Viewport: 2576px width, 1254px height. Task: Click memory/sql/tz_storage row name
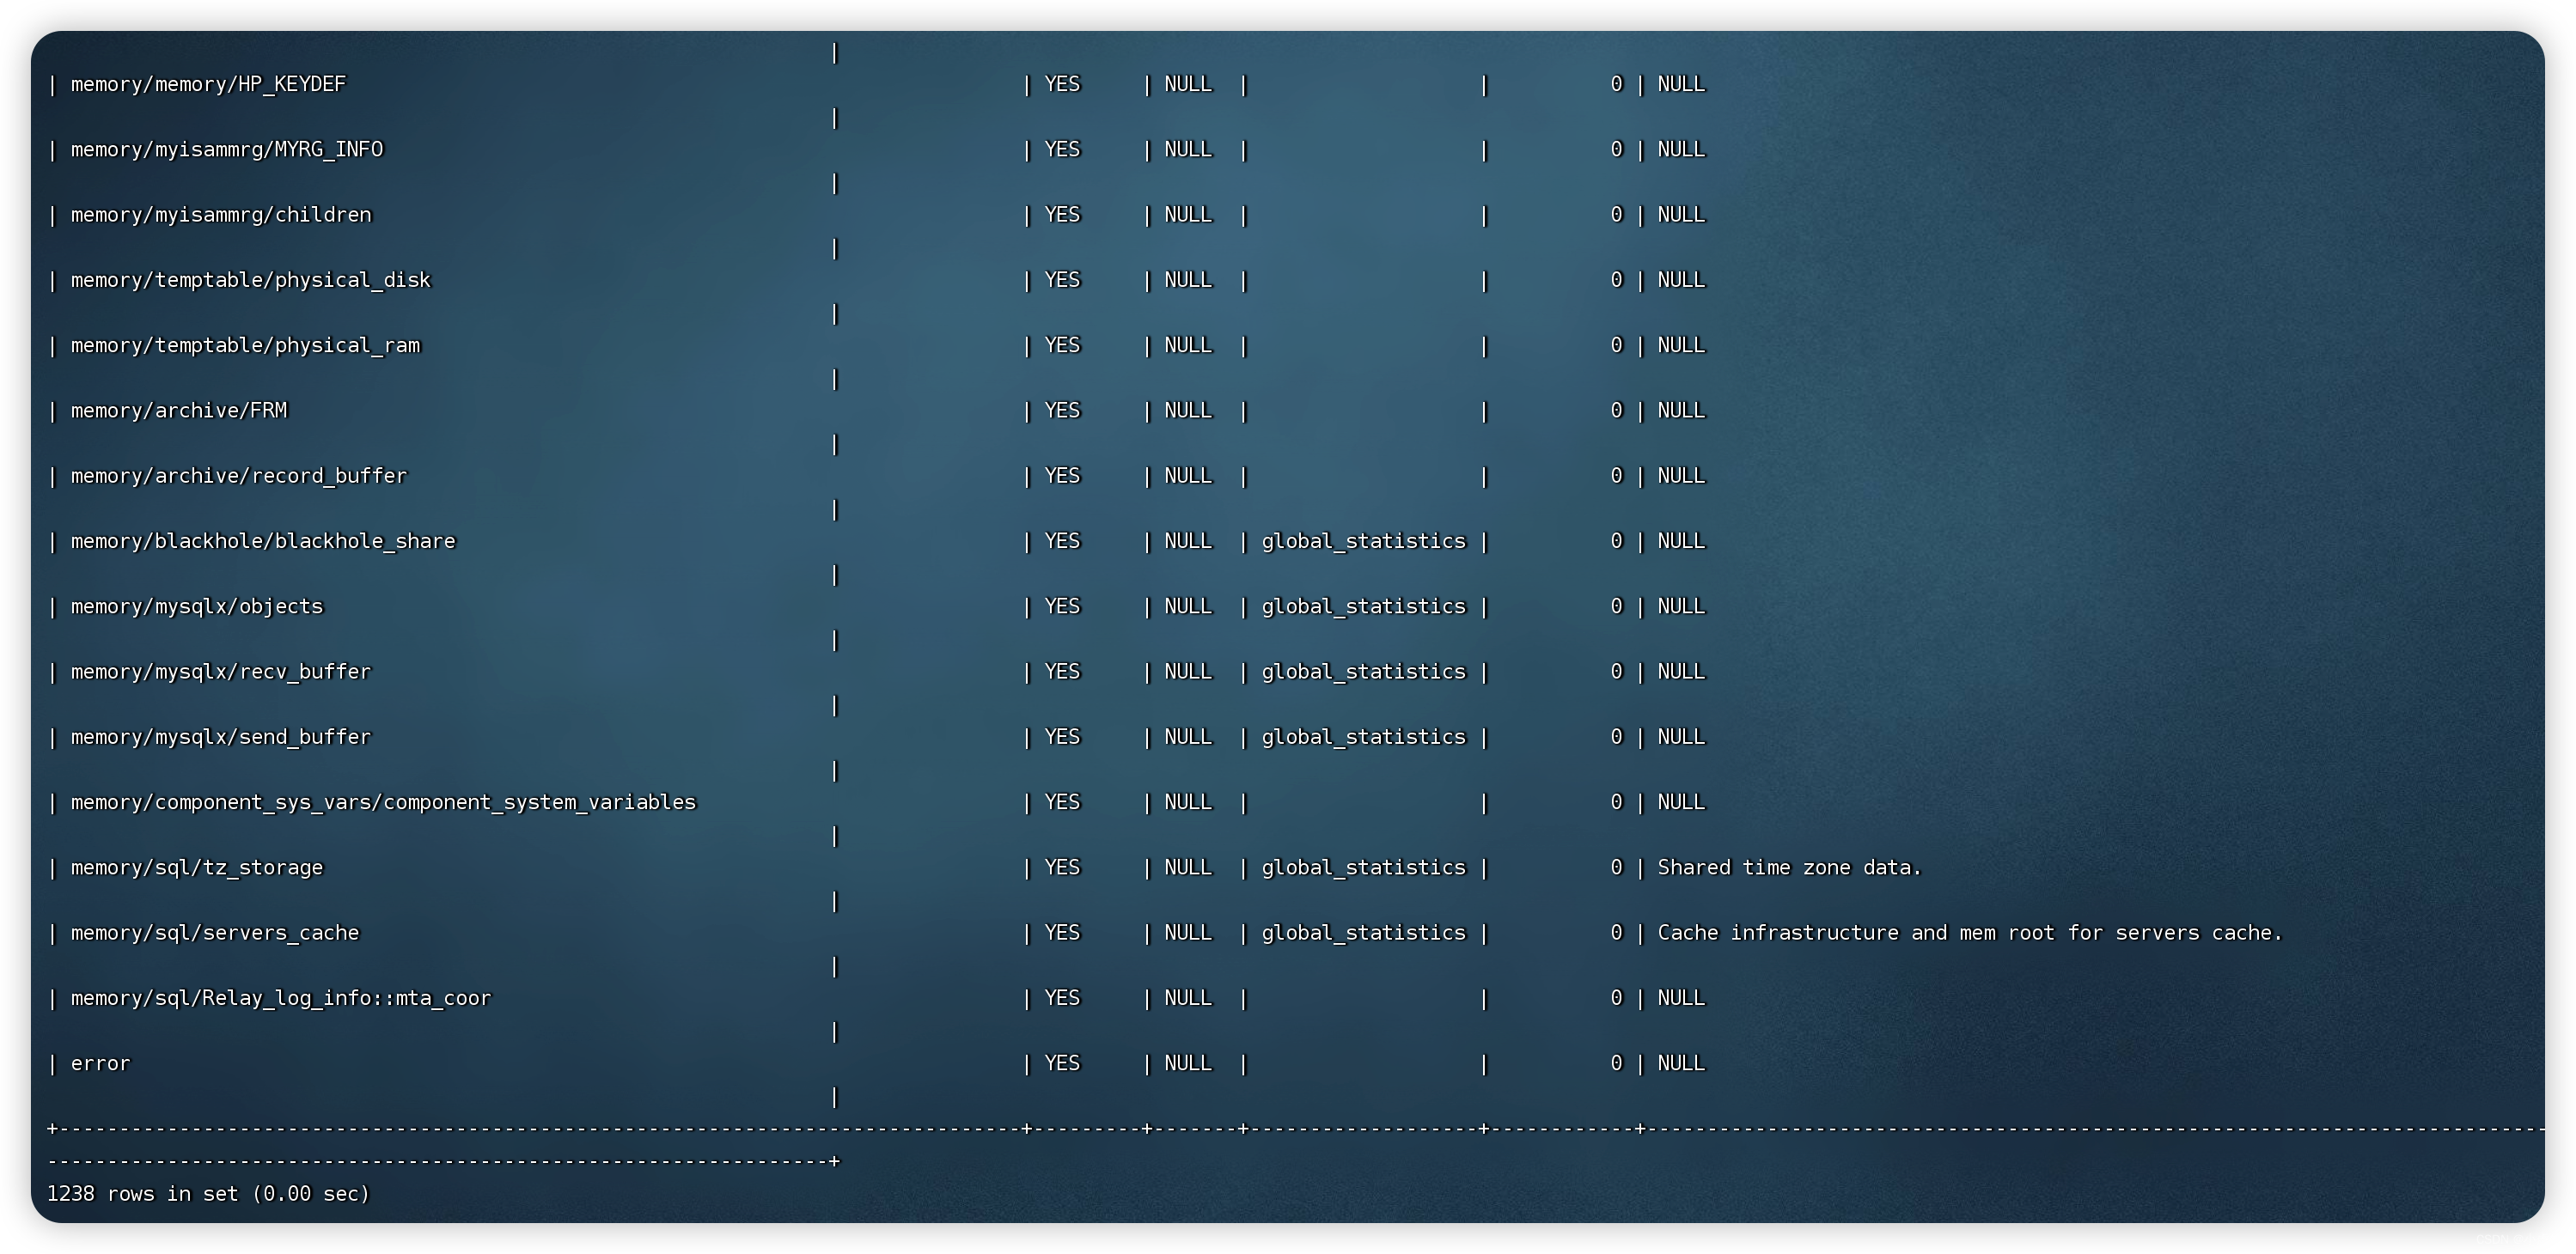197,867
